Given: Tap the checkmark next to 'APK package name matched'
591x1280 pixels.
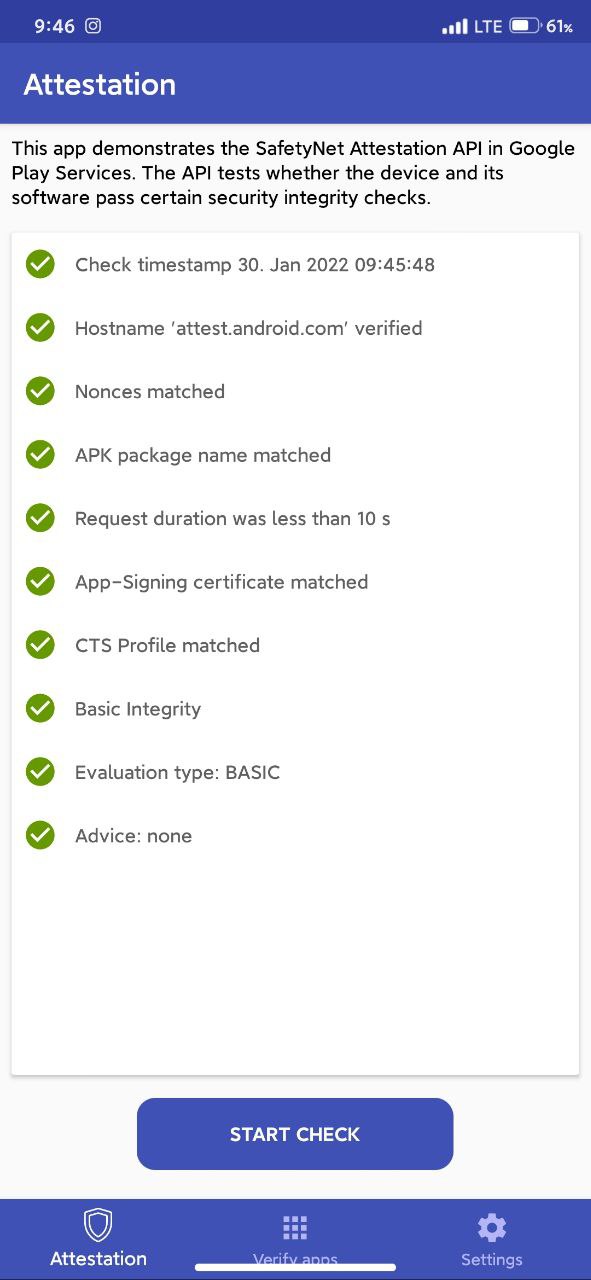Looking at the screenshot, I should tap(40, 454).
